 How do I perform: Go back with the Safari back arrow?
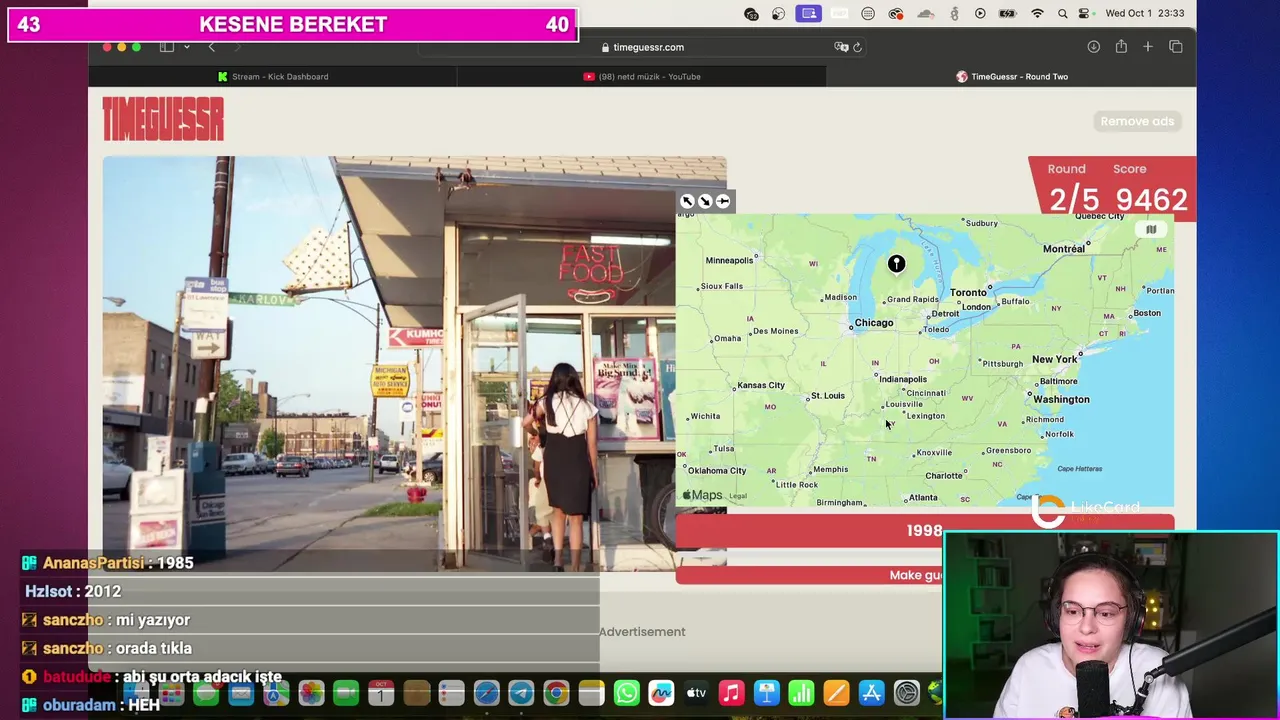click(x=211, y=47)
